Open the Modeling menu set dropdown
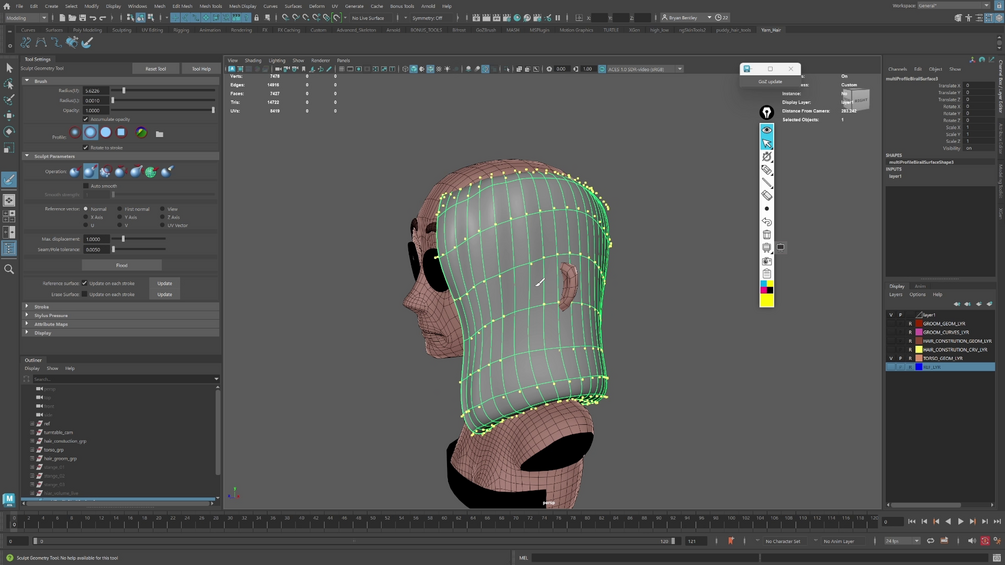The image size is (1005, 565). point(26,18)
